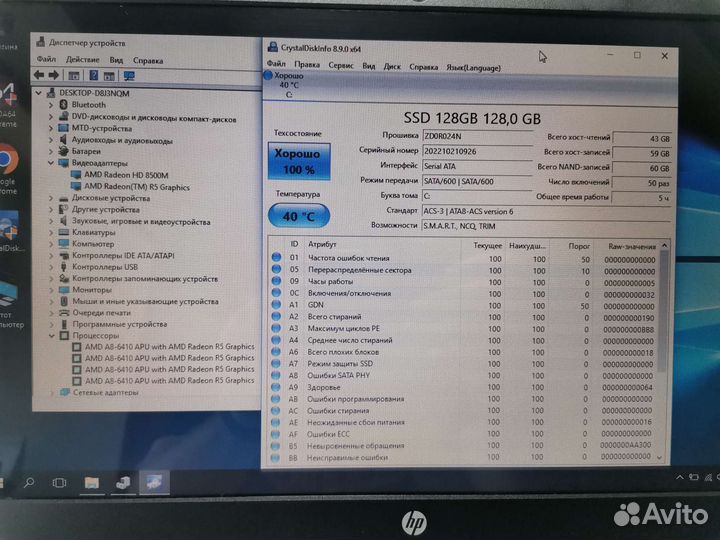Screen dimensions: 720x540
Task: Show hidden tray icons chevron
Action: pos(680,478)
